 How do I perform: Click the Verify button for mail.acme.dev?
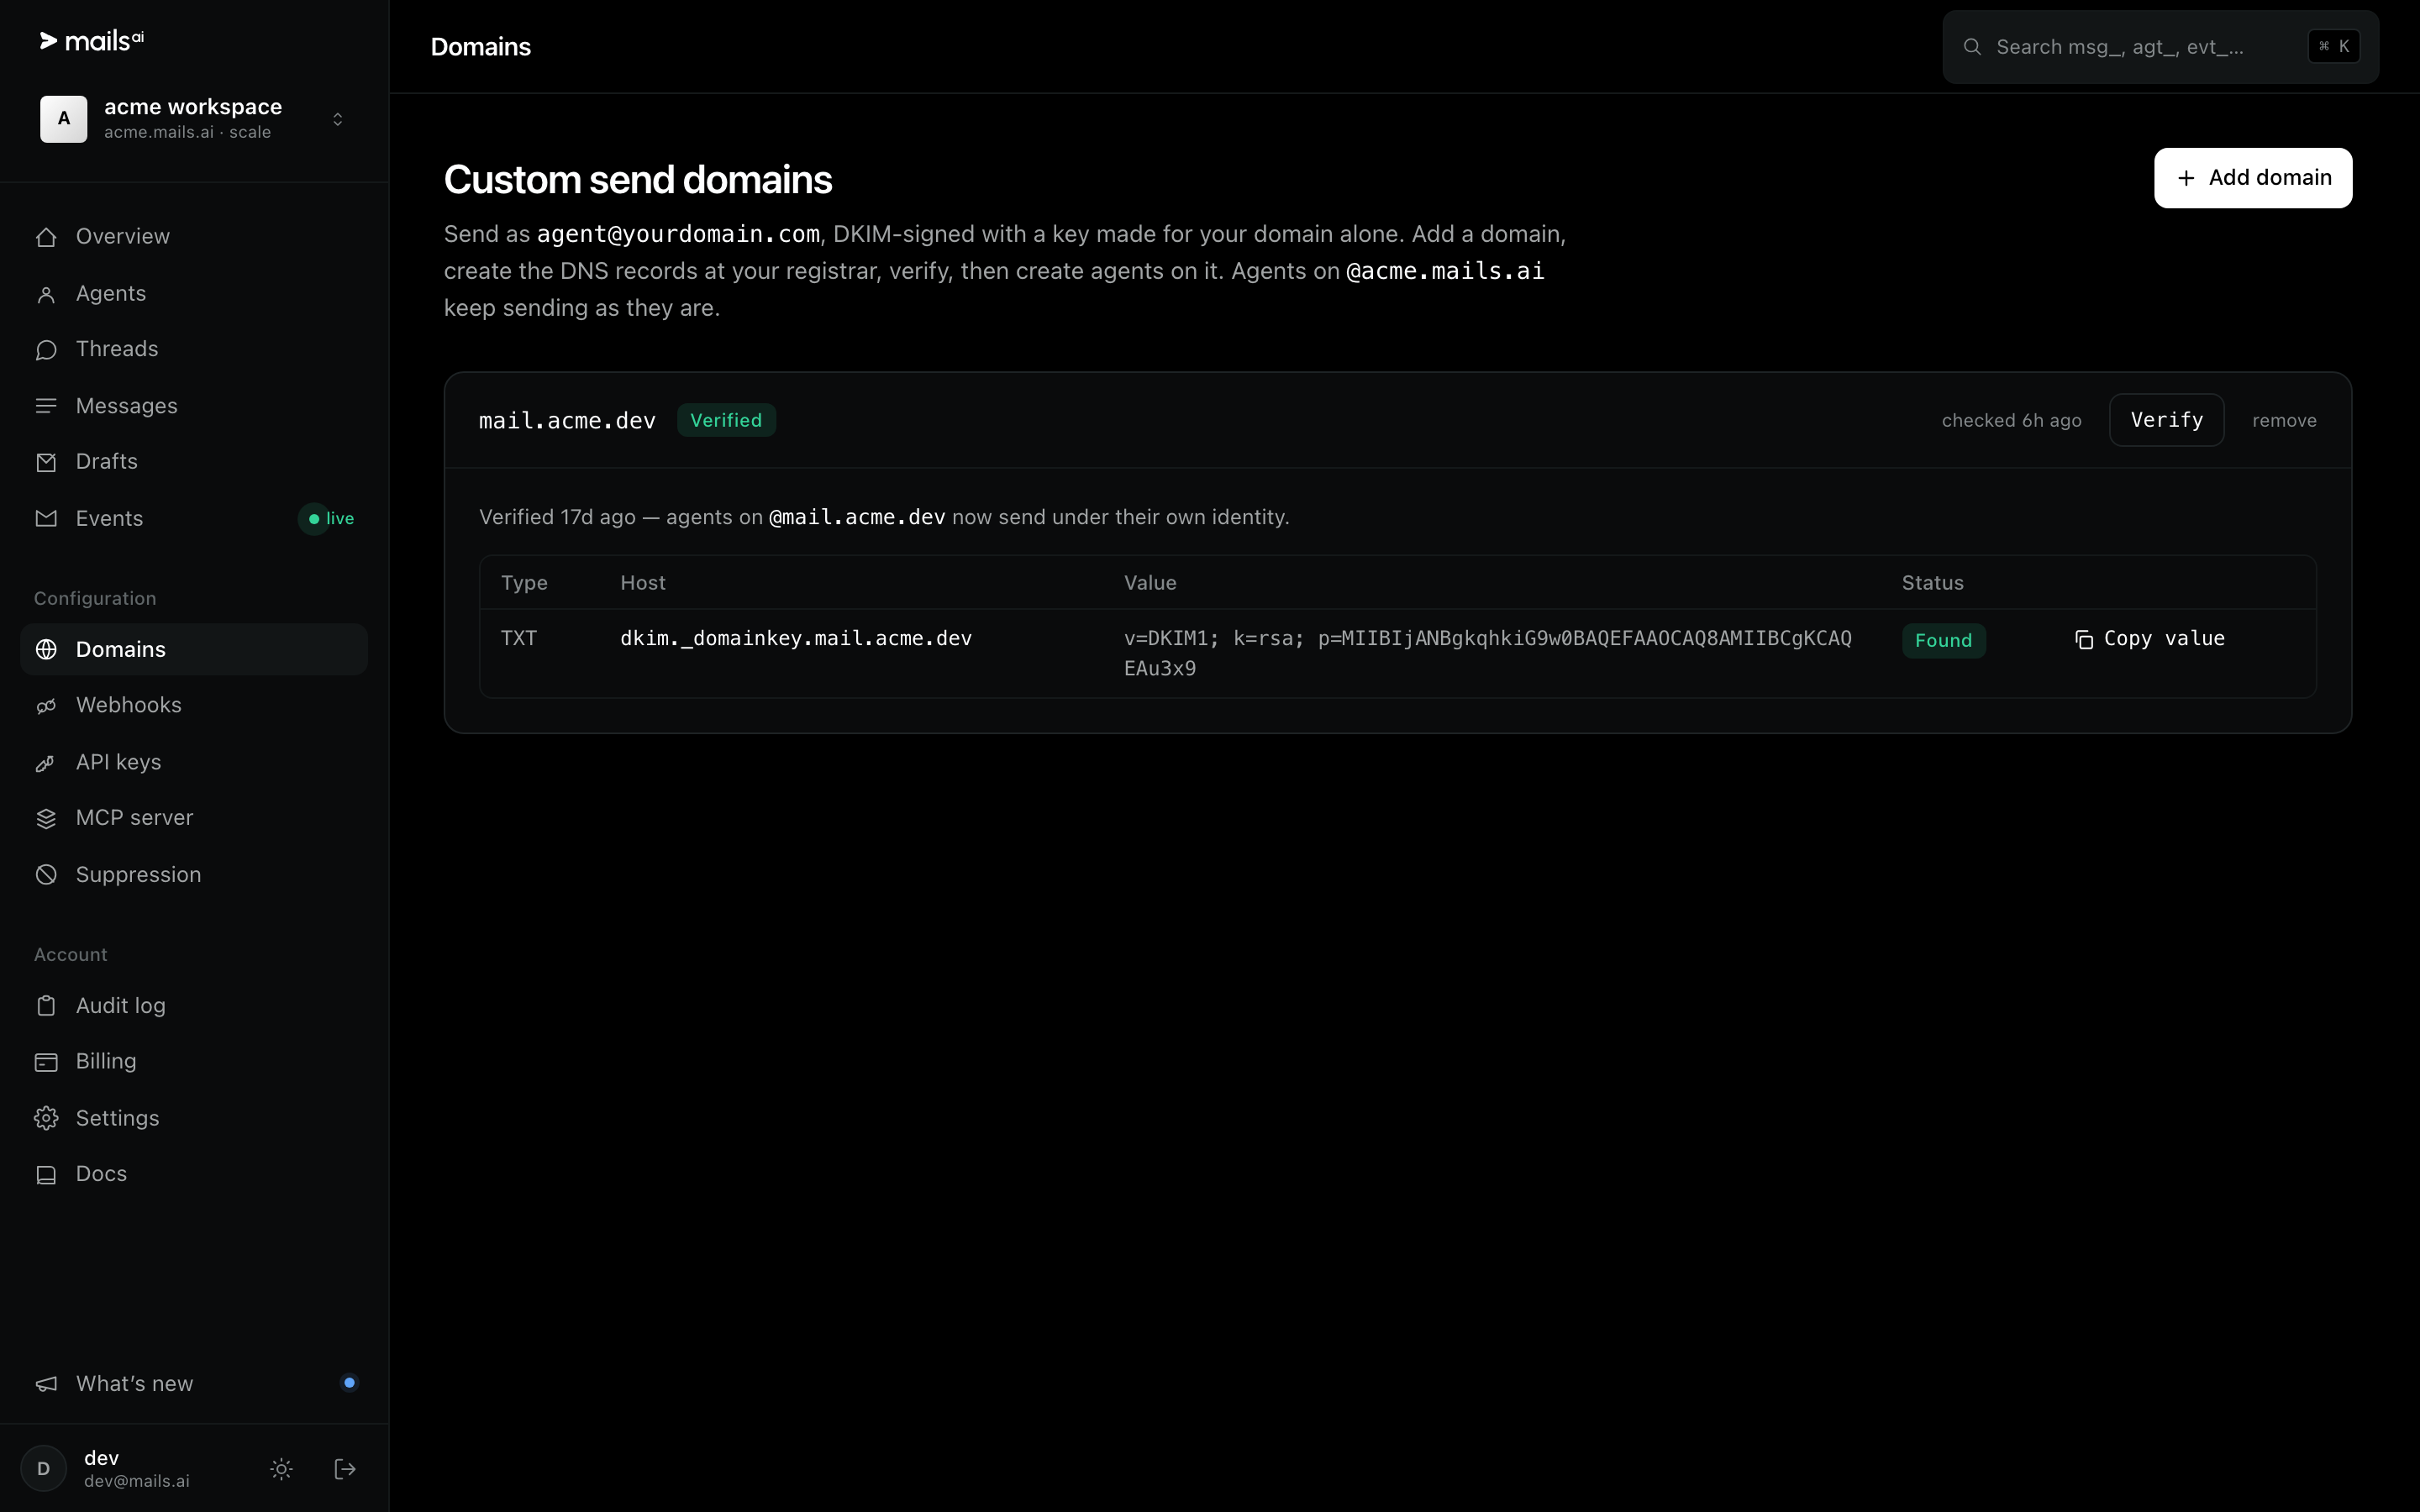pos(2166,420)
